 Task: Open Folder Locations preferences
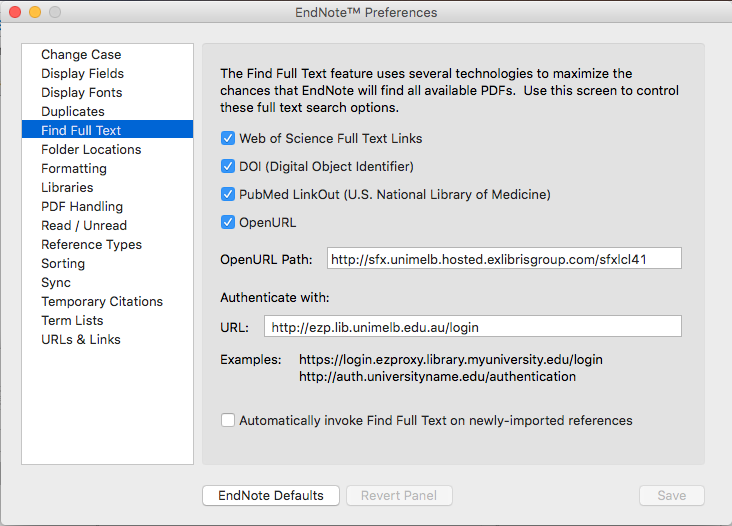click(x=91, y=149)
